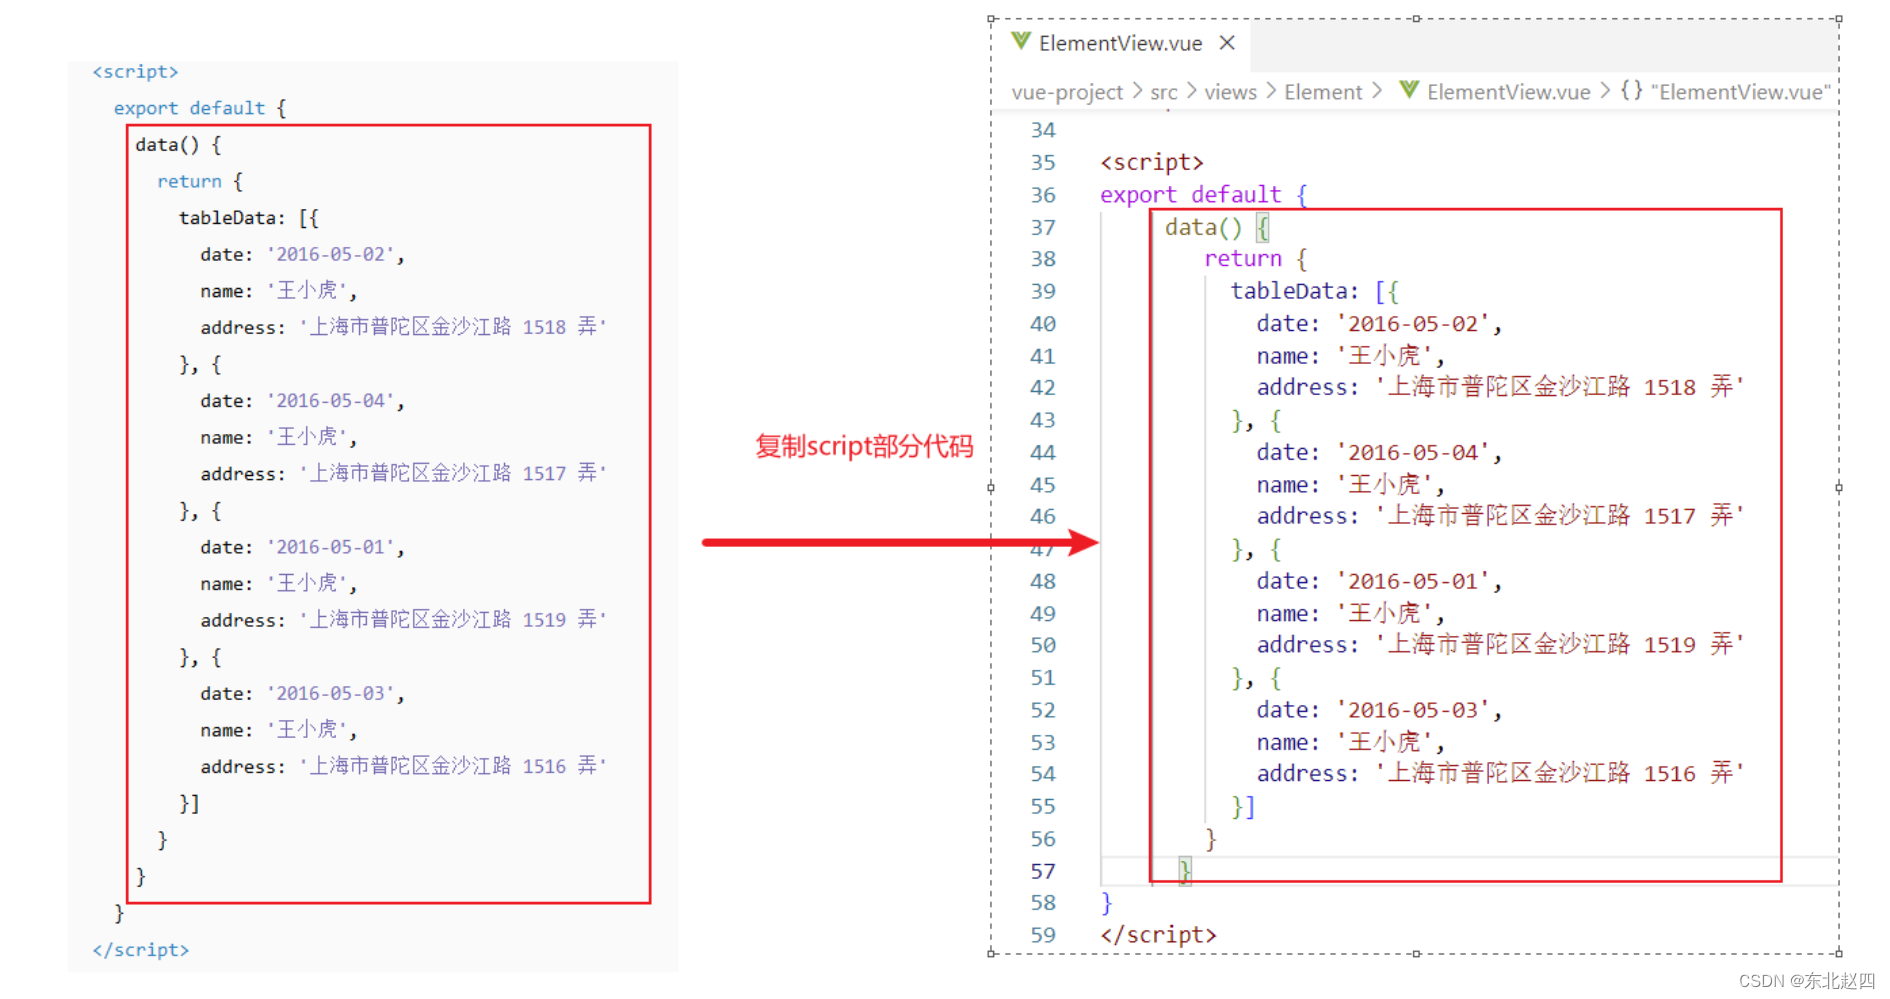
Task: Click <script> tag in left code sample
Action: point(135,72)
